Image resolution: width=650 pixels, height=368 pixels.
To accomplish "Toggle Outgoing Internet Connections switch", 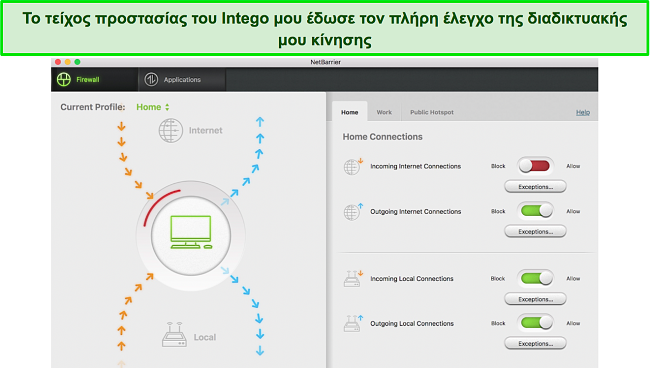I will (536, 211).
